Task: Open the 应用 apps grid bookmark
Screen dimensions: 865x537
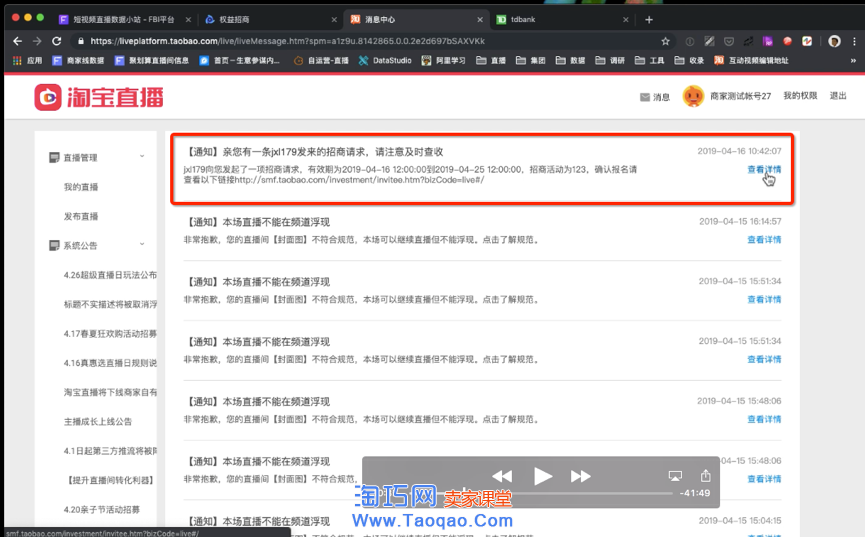Action: pyautogui.click(x=28, y=60)
